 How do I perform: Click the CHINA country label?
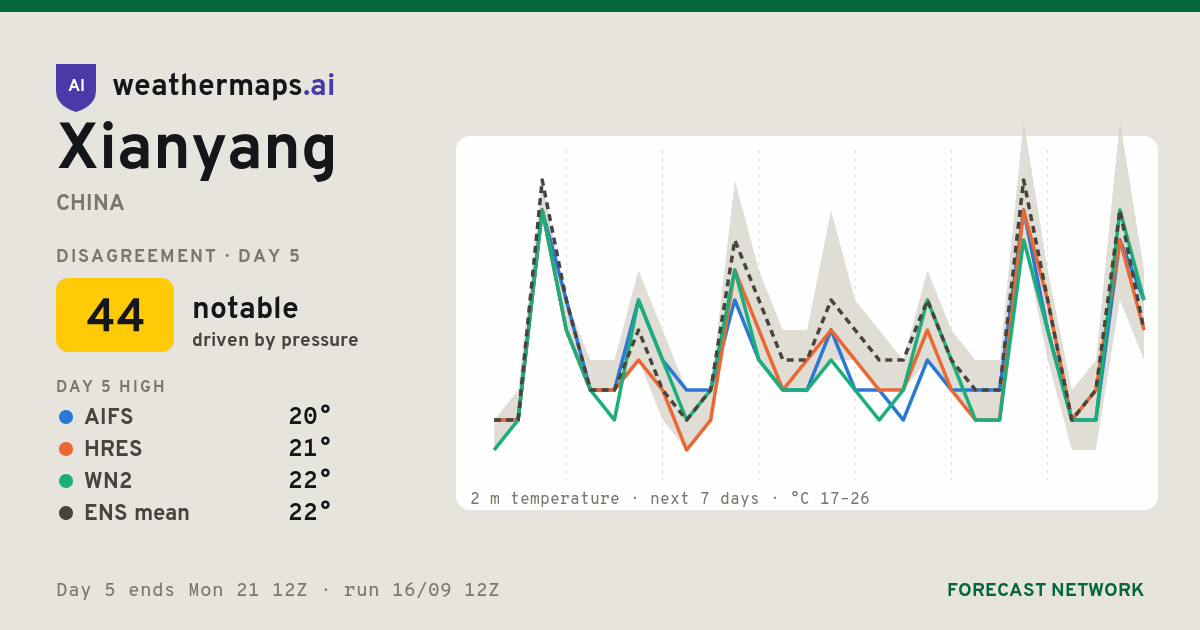coord(90,203)
